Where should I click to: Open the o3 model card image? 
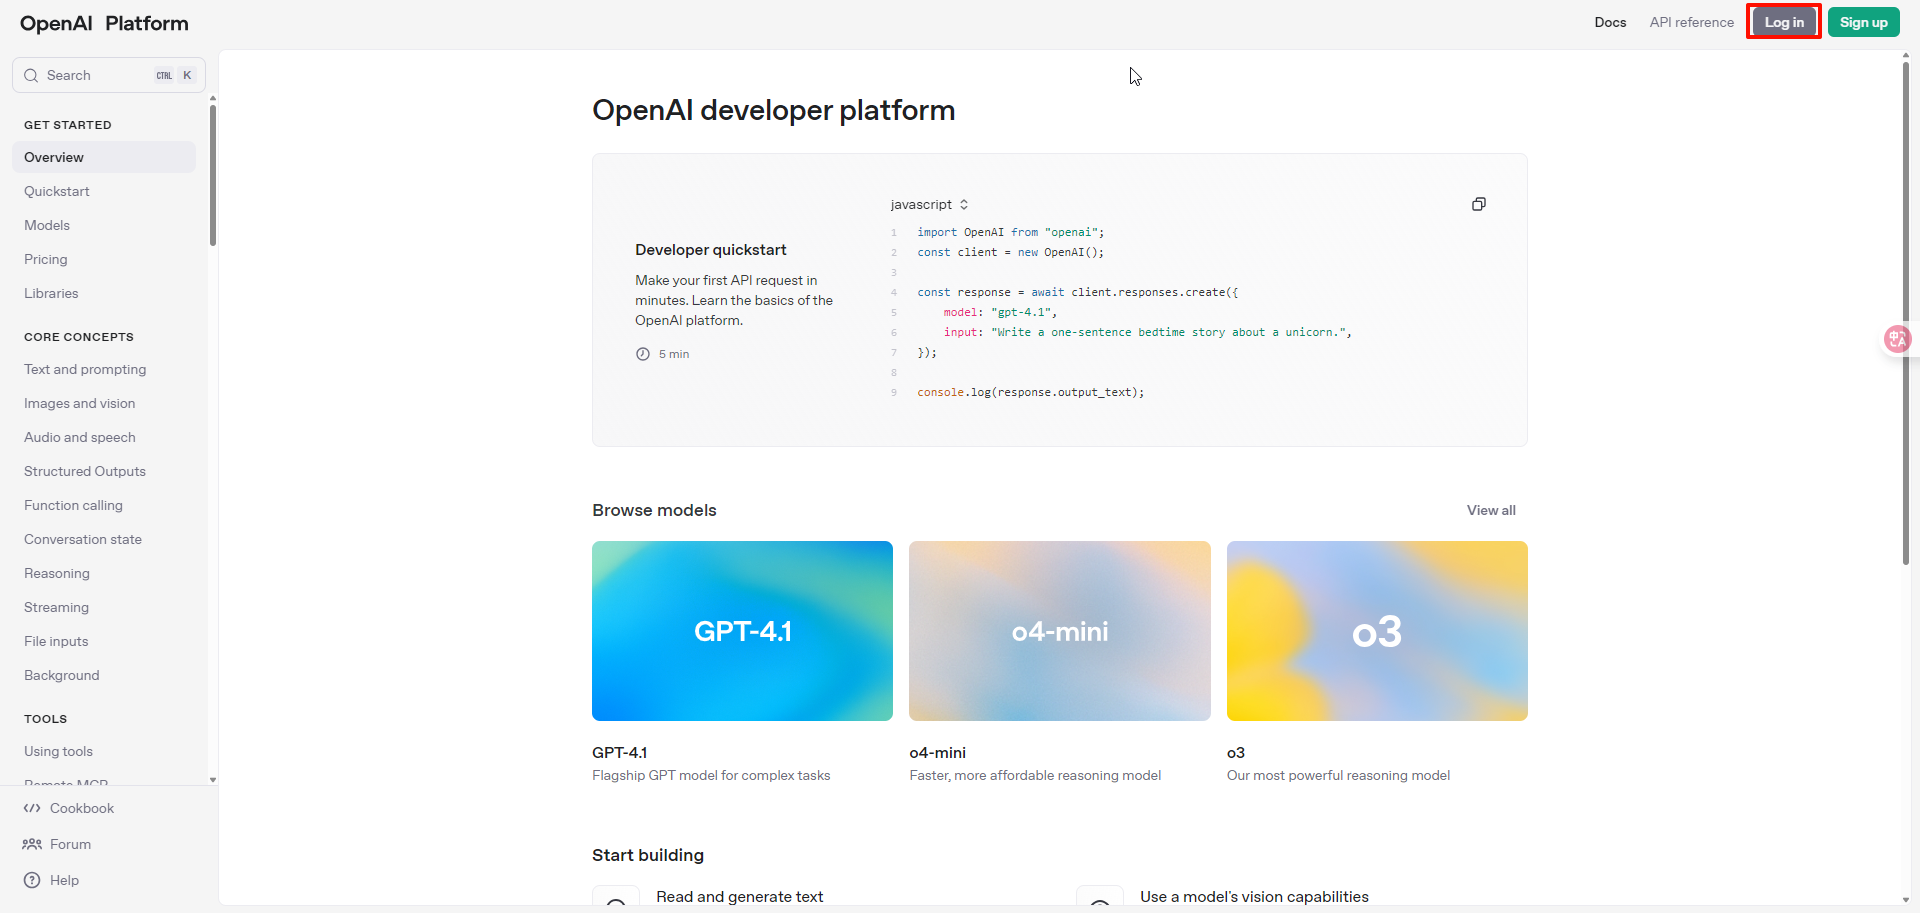click(1376, 631)
